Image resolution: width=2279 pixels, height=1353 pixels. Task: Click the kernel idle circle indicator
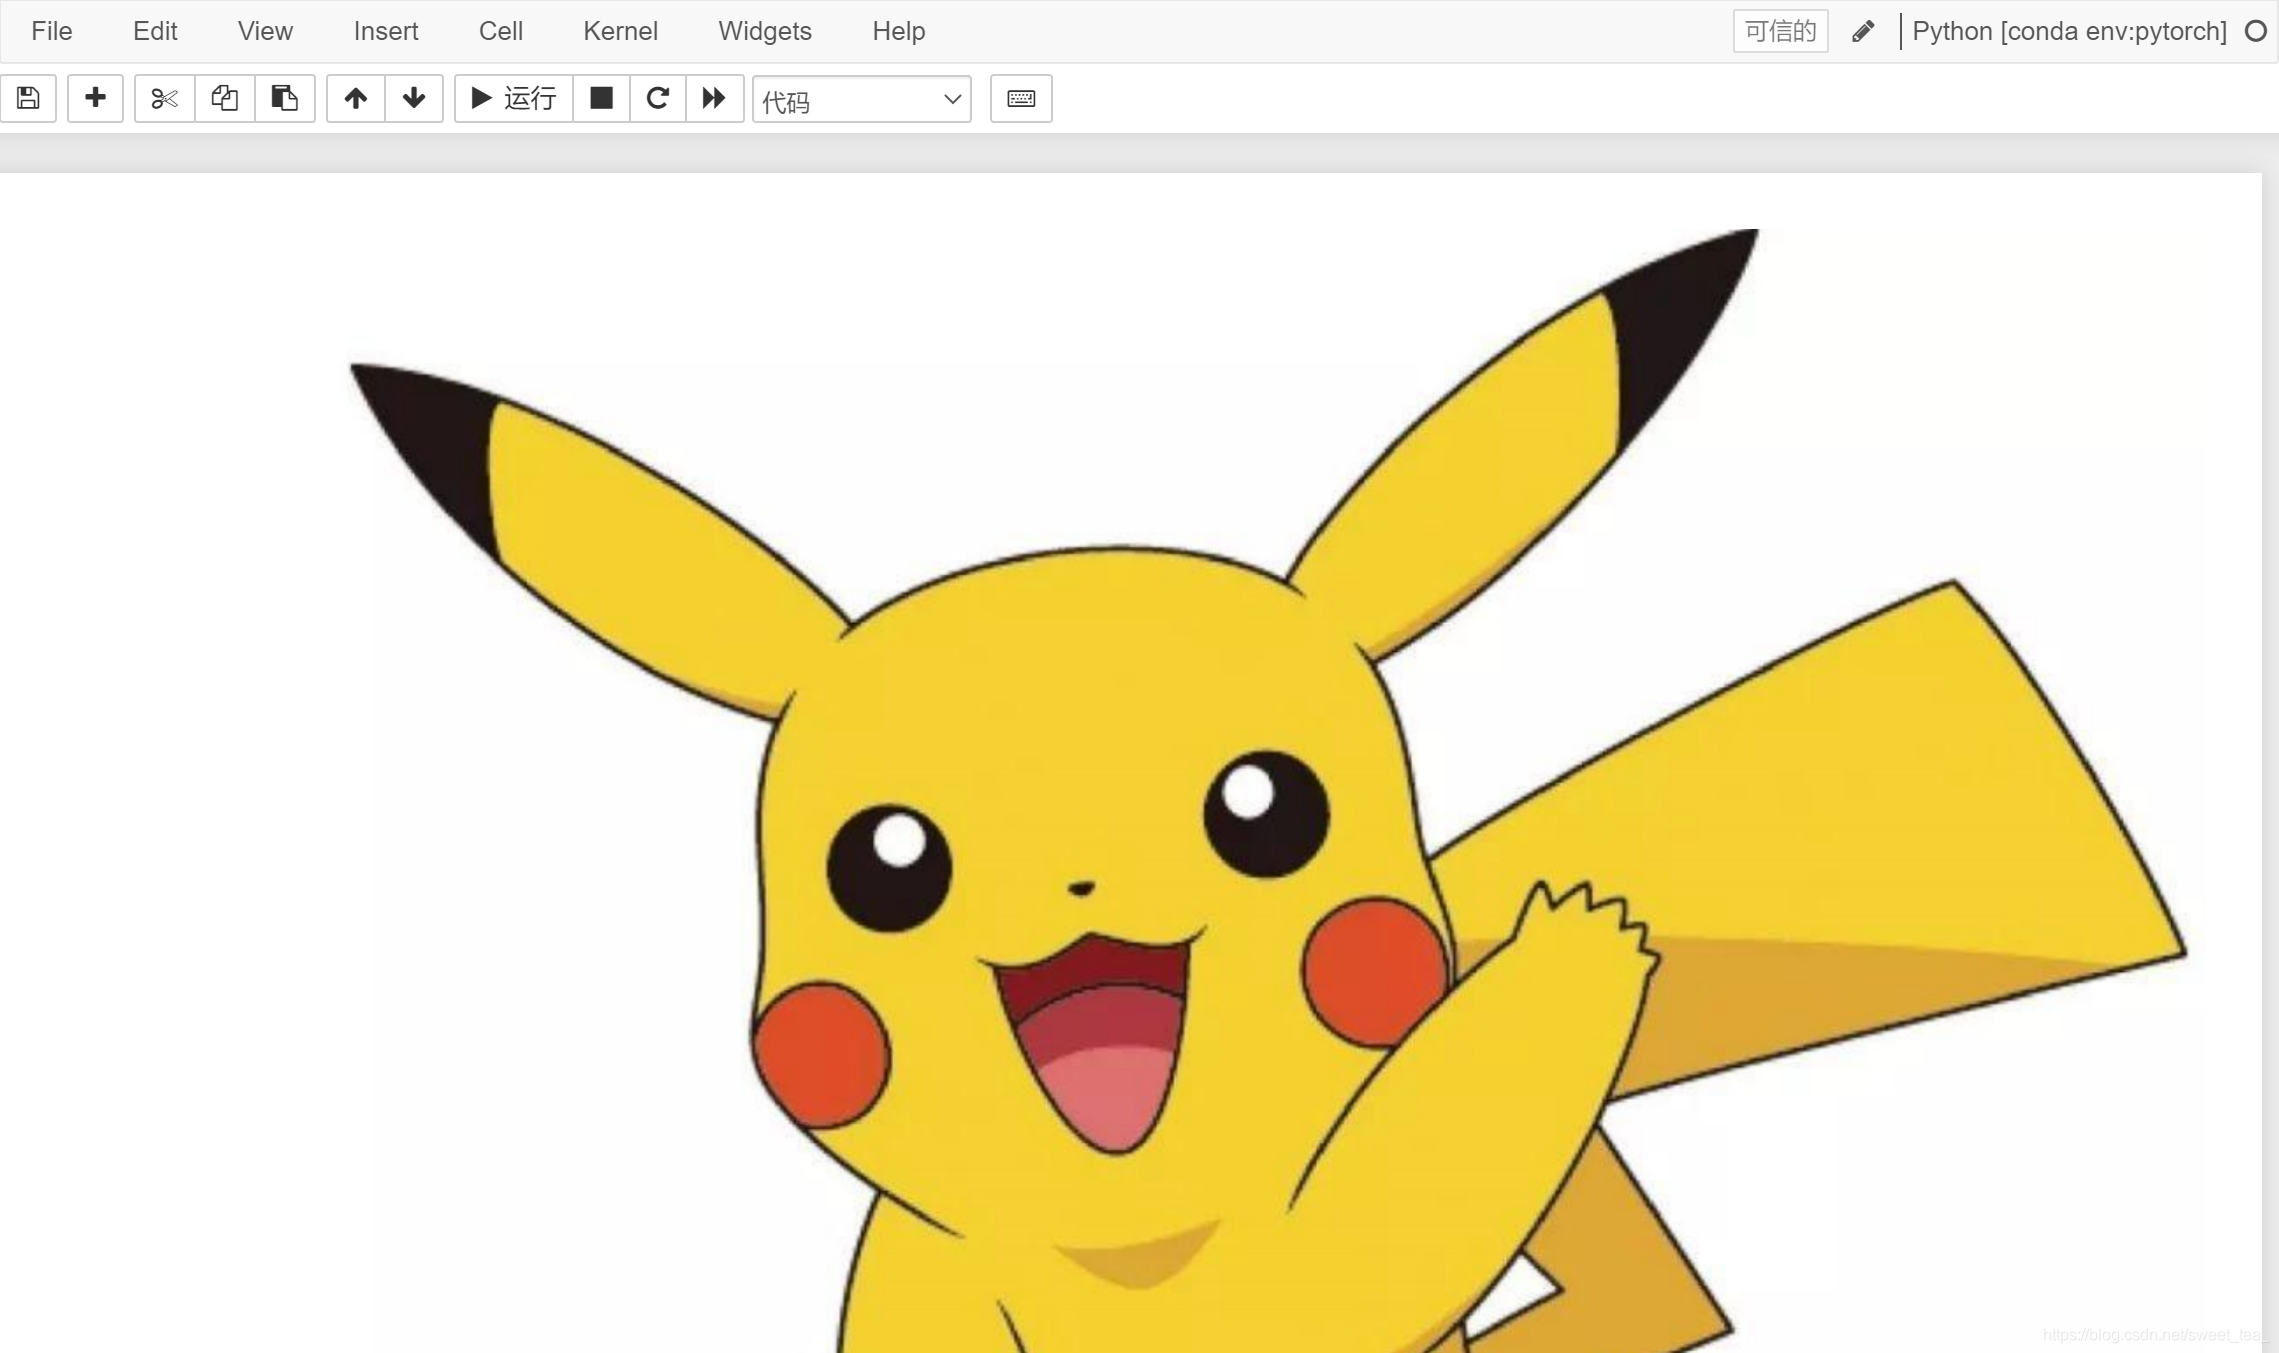pyautogui.click(x=2255, y=31)
